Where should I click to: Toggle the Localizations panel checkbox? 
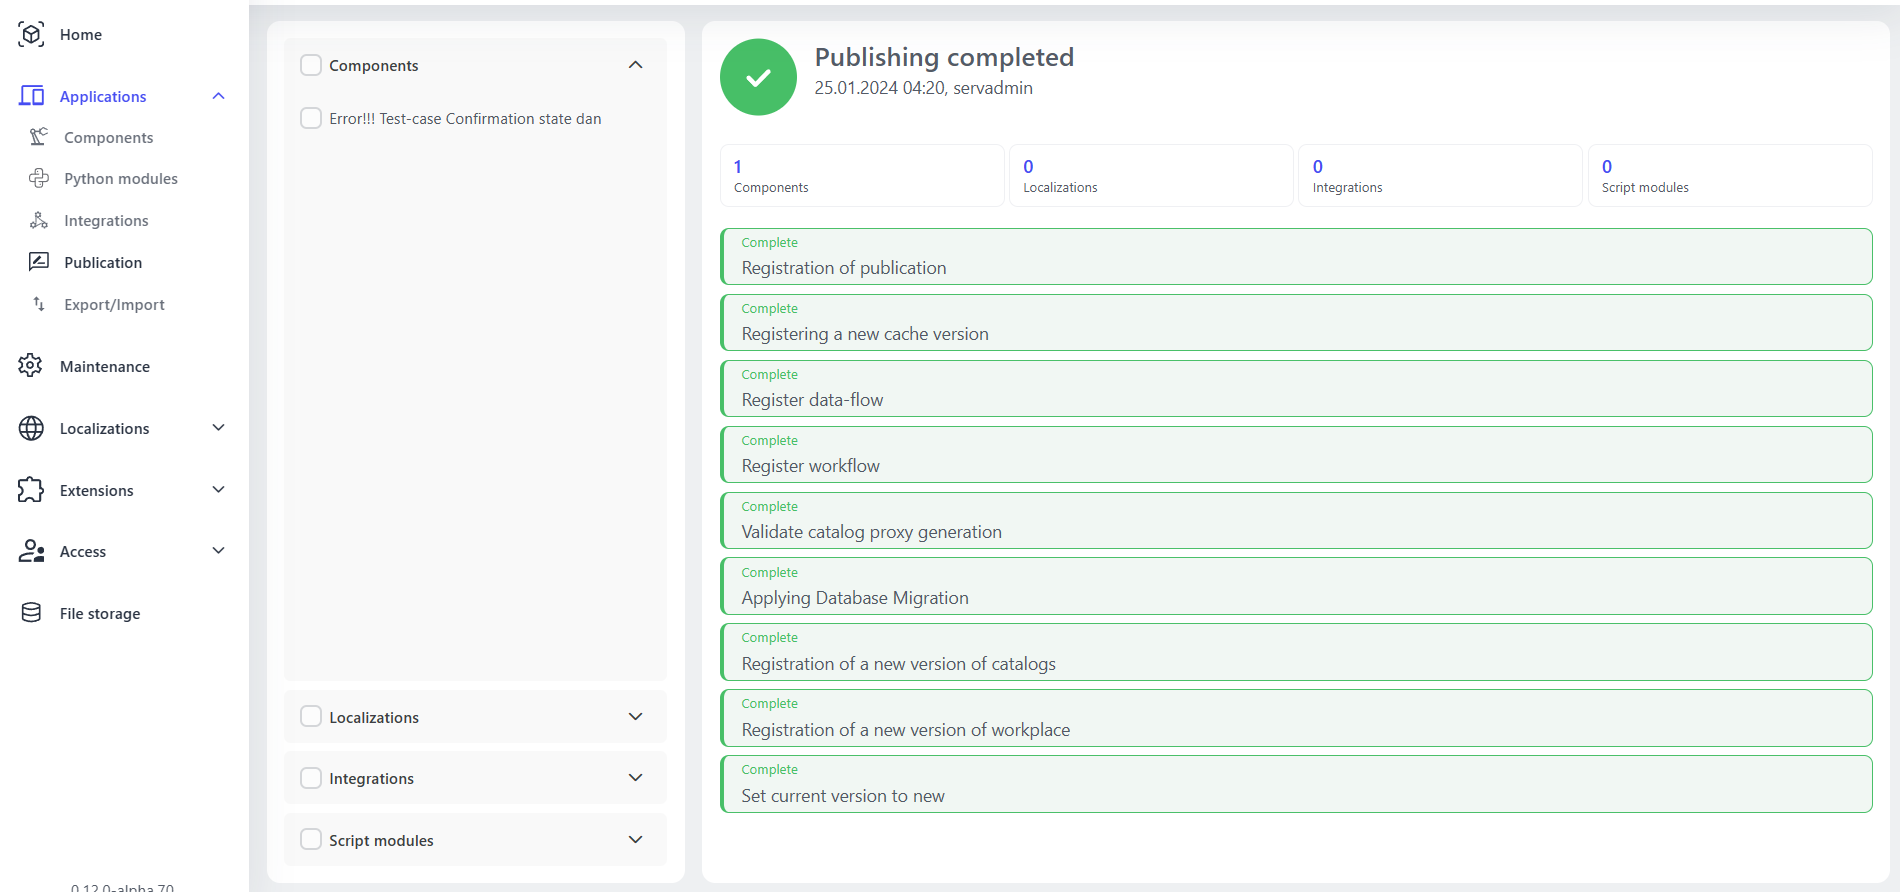(x=311, y=717)
